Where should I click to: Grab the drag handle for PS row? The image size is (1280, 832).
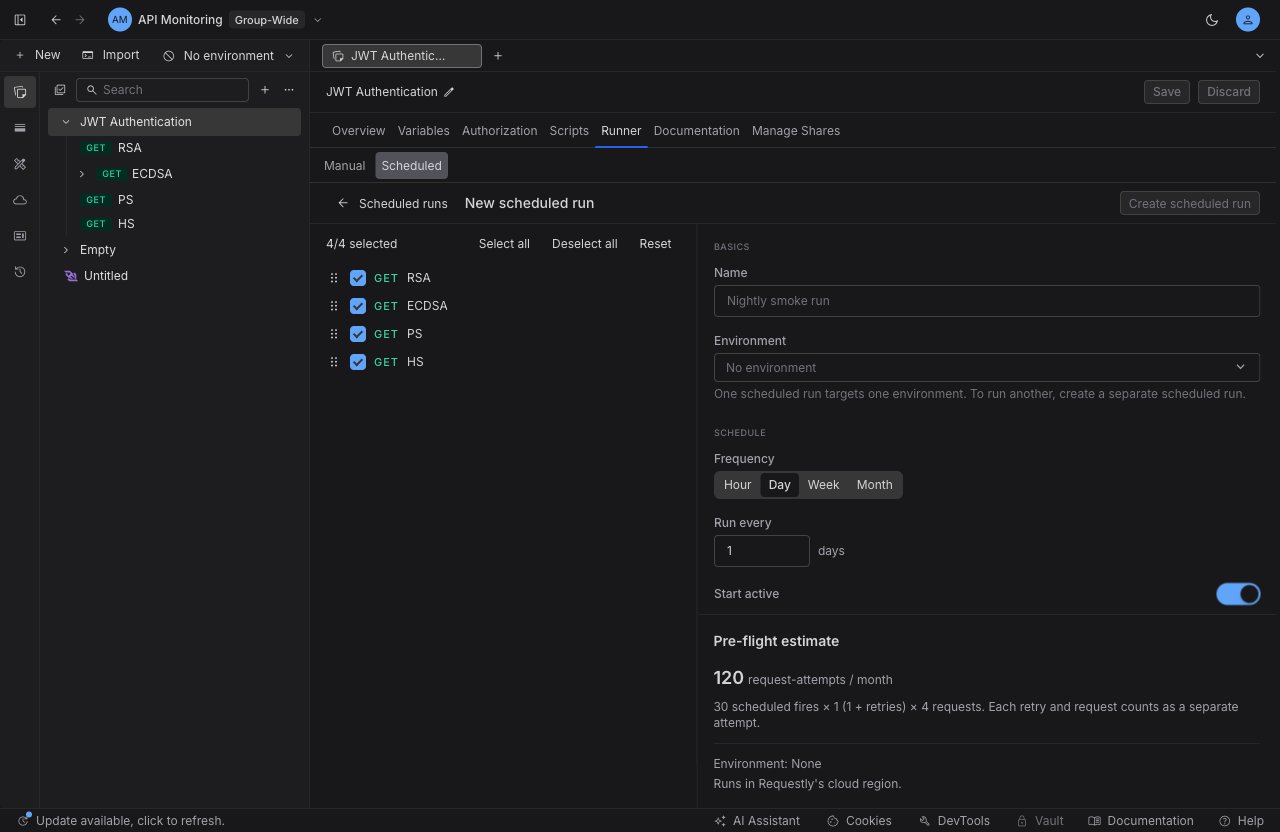tap(334, 334)
